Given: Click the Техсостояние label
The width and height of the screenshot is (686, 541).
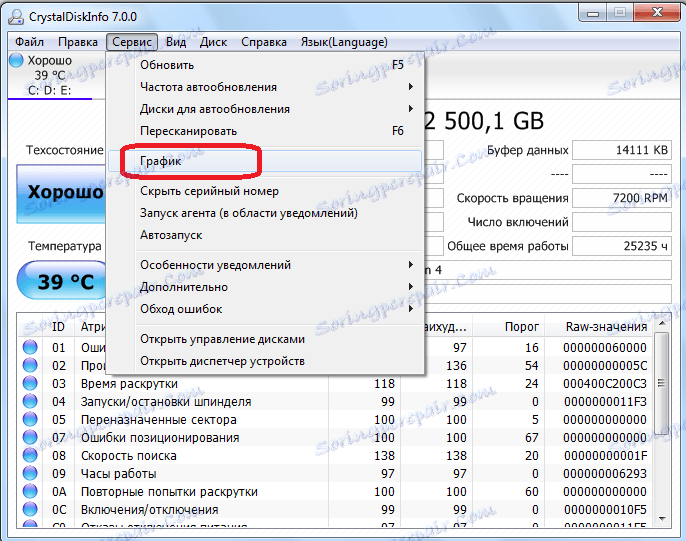Looking at the screenshot, I should [x=65, y=150].
